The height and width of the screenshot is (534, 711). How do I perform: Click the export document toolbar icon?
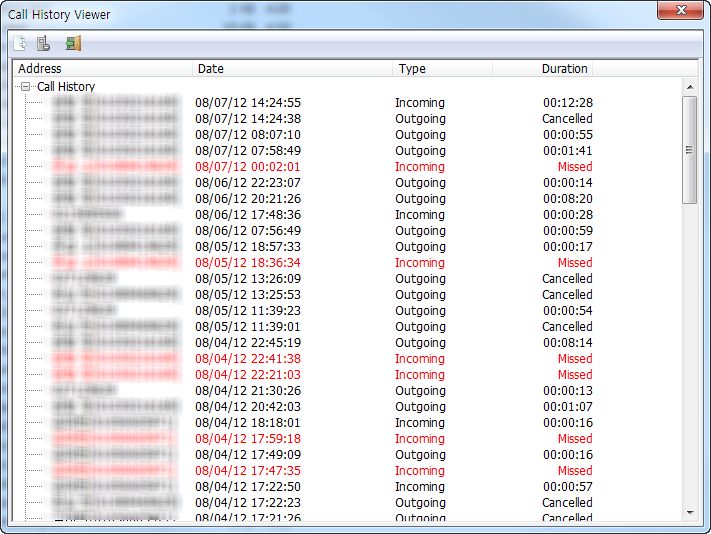[x=19, y=44]
